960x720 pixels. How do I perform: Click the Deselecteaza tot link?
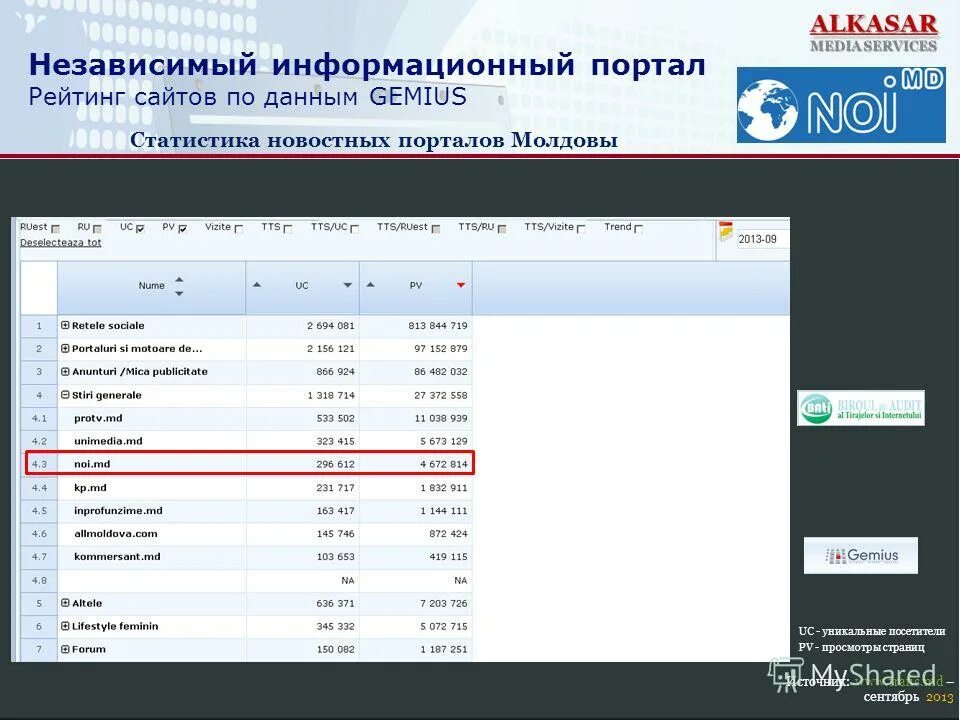[x=62, y=241]
